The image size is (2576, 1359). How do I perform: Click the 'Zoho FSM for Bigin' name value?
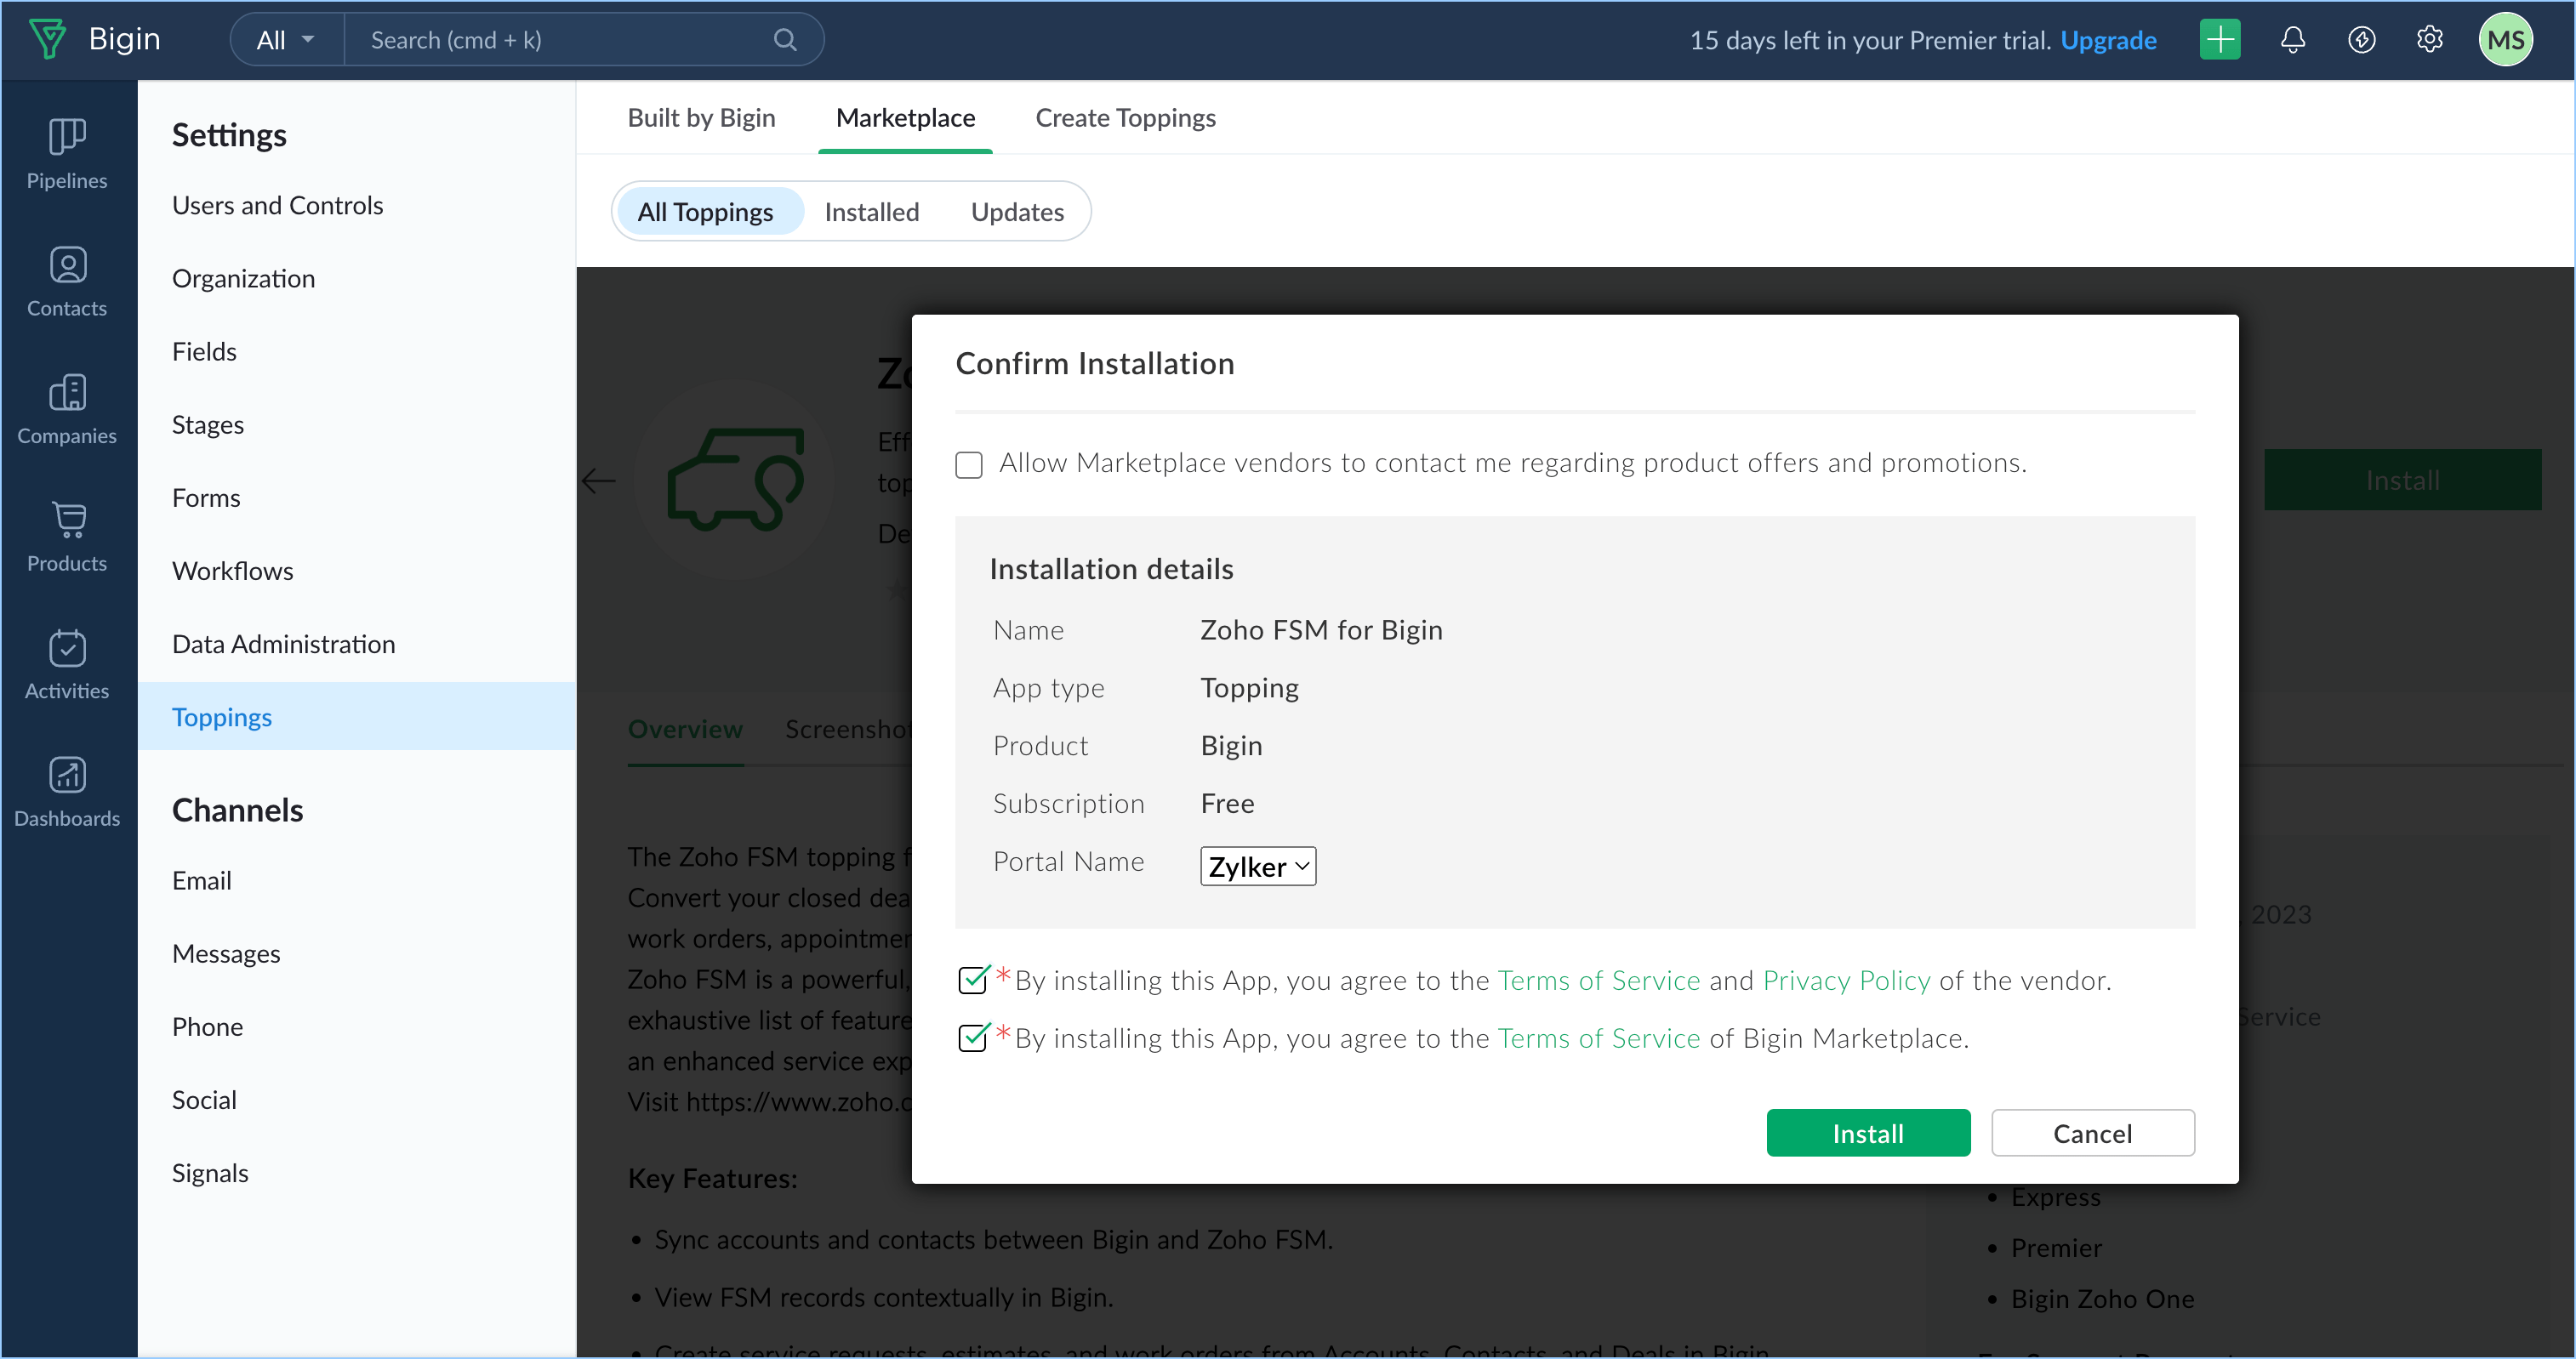[1321, 630]
